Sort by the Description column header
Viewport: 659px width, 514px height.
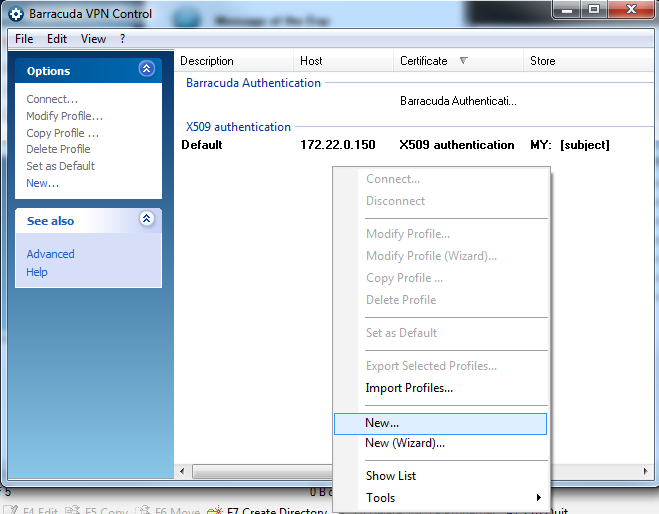coord(234,61)
